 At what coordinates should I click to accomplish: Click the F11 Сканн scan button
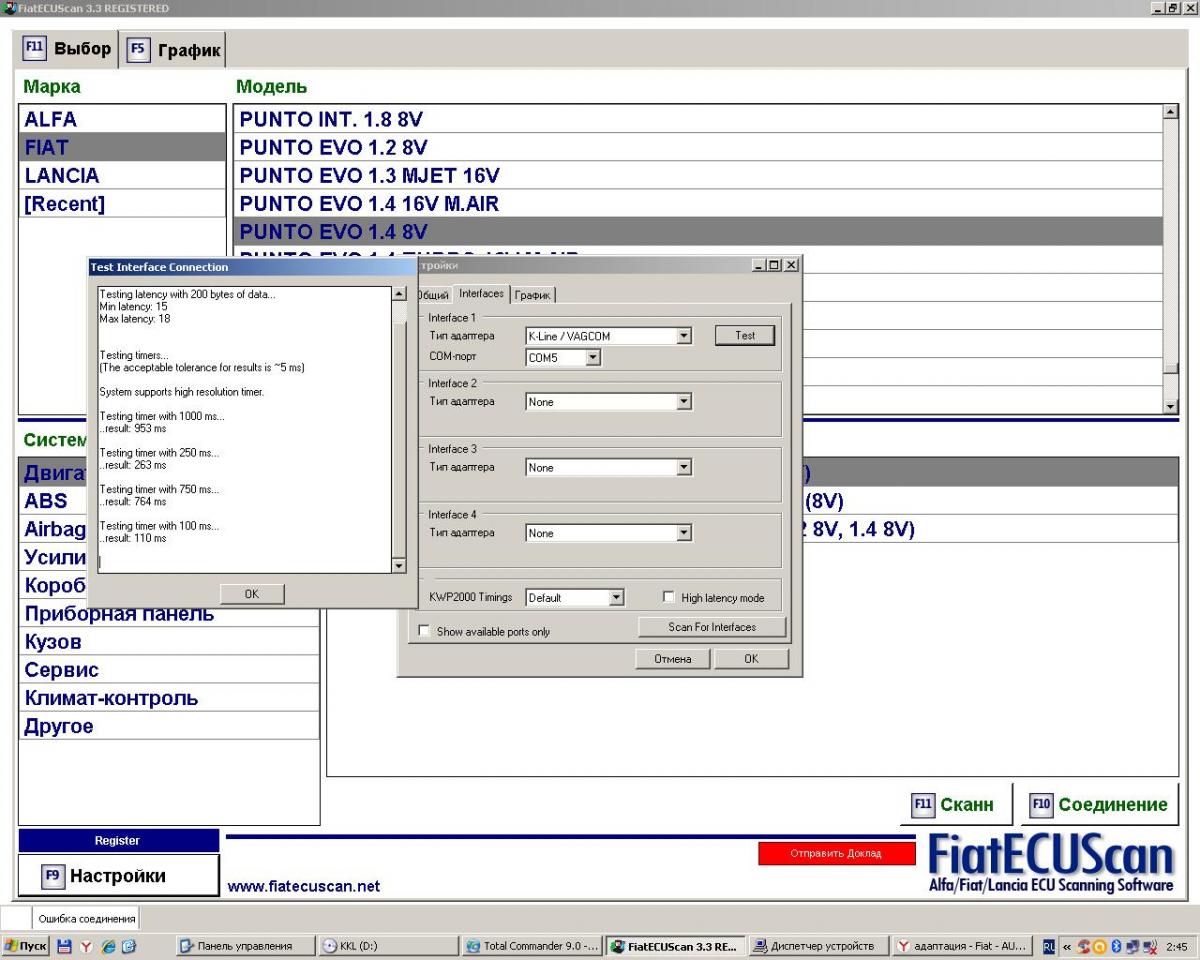(x=954, y=805)
